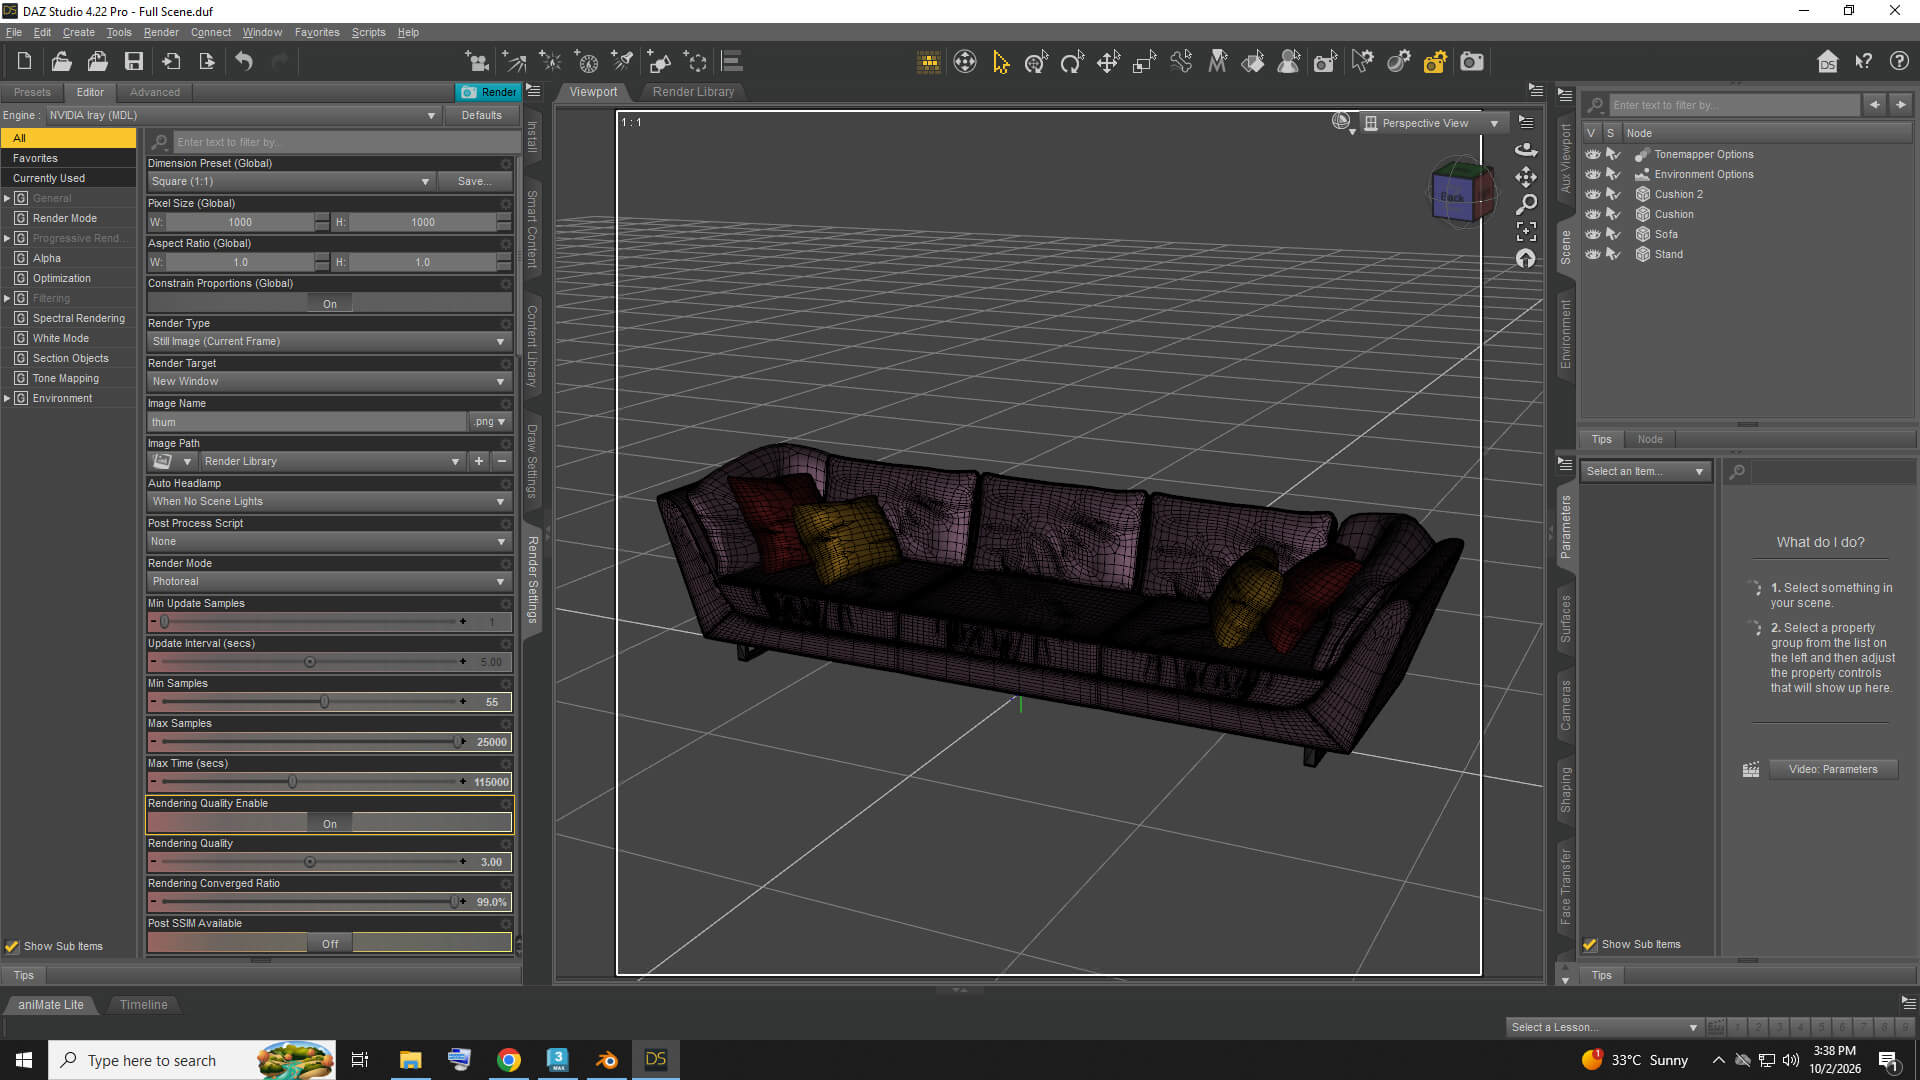Click the viewport zoom magnifier icon
Image resolution: width=1920 pixels, height=1080 pixels.
[x=1526, y=204]
